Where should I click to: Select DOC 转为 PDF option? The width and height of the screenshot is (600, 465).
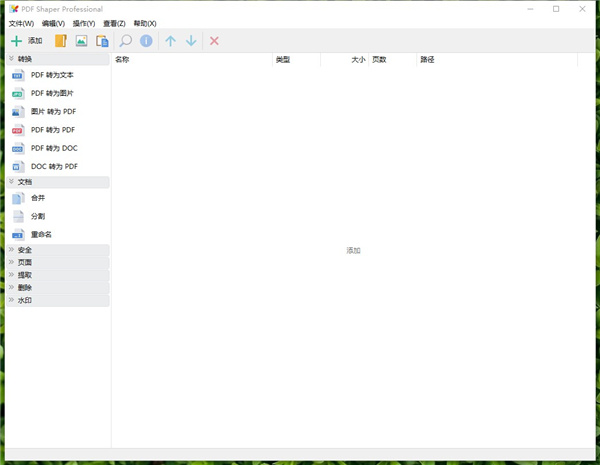pos(54,166)
